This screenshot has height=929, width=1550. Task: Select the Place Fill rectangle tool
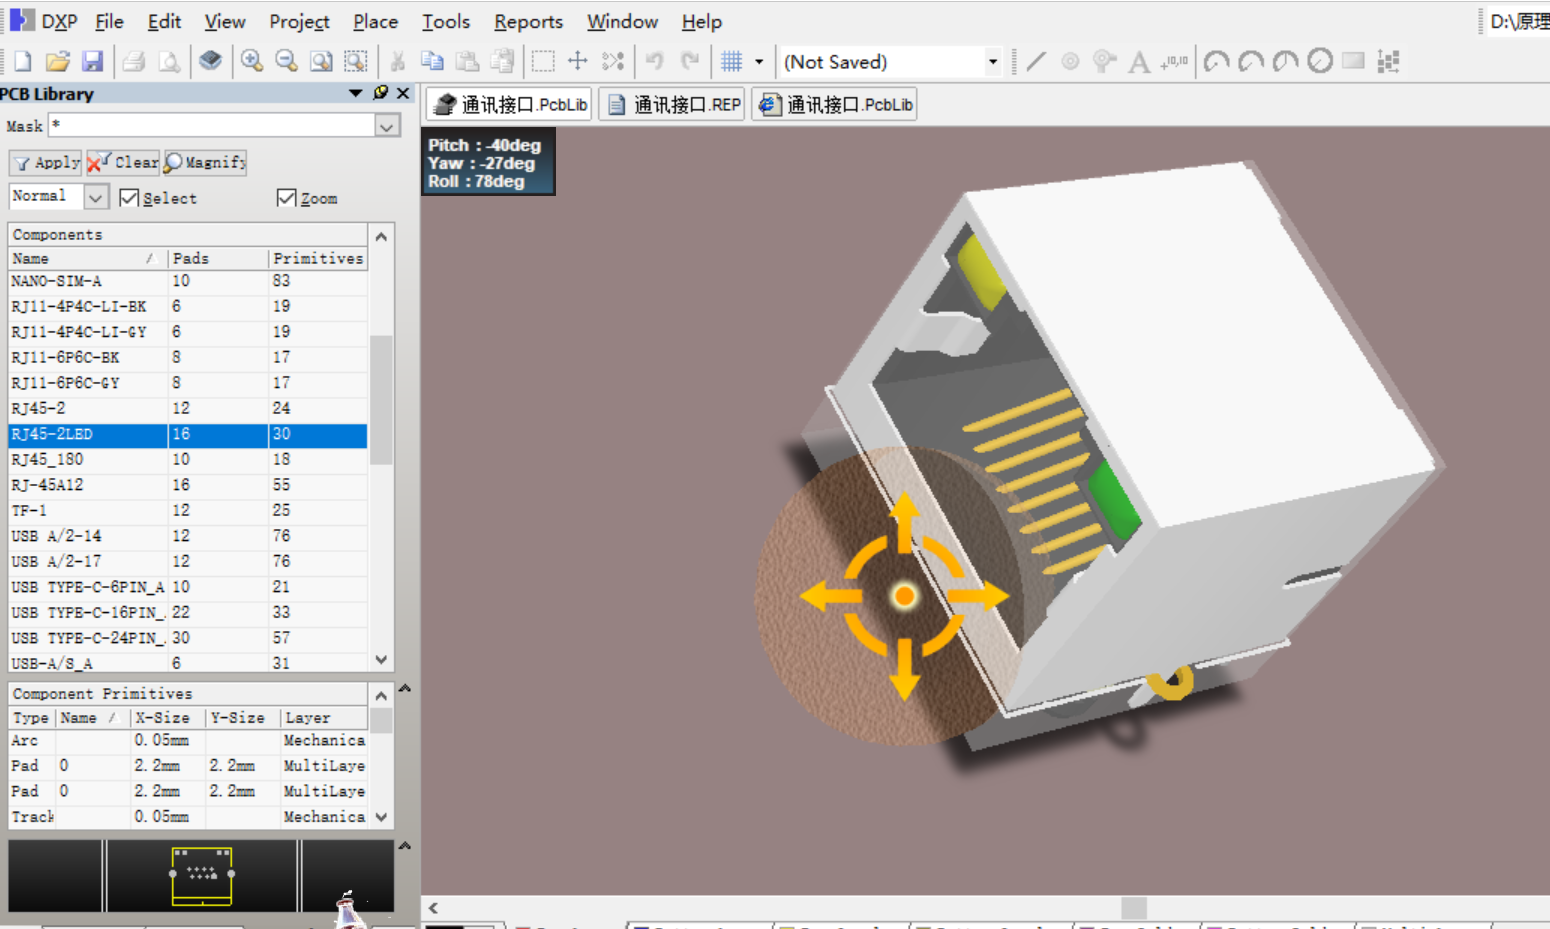1353,61
